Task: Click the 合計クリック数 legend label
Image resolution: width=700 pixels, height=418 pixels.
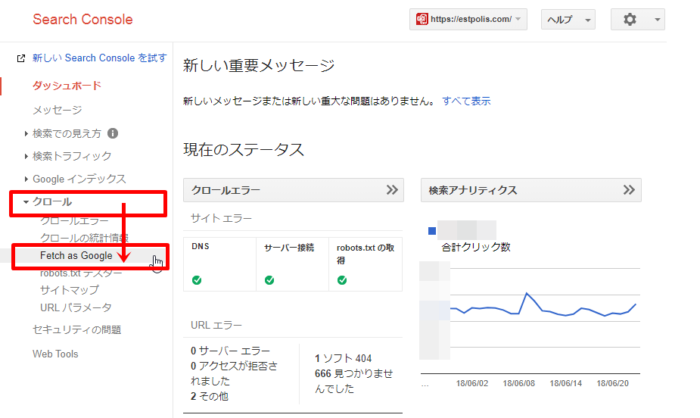Action: tap(475, 247)
